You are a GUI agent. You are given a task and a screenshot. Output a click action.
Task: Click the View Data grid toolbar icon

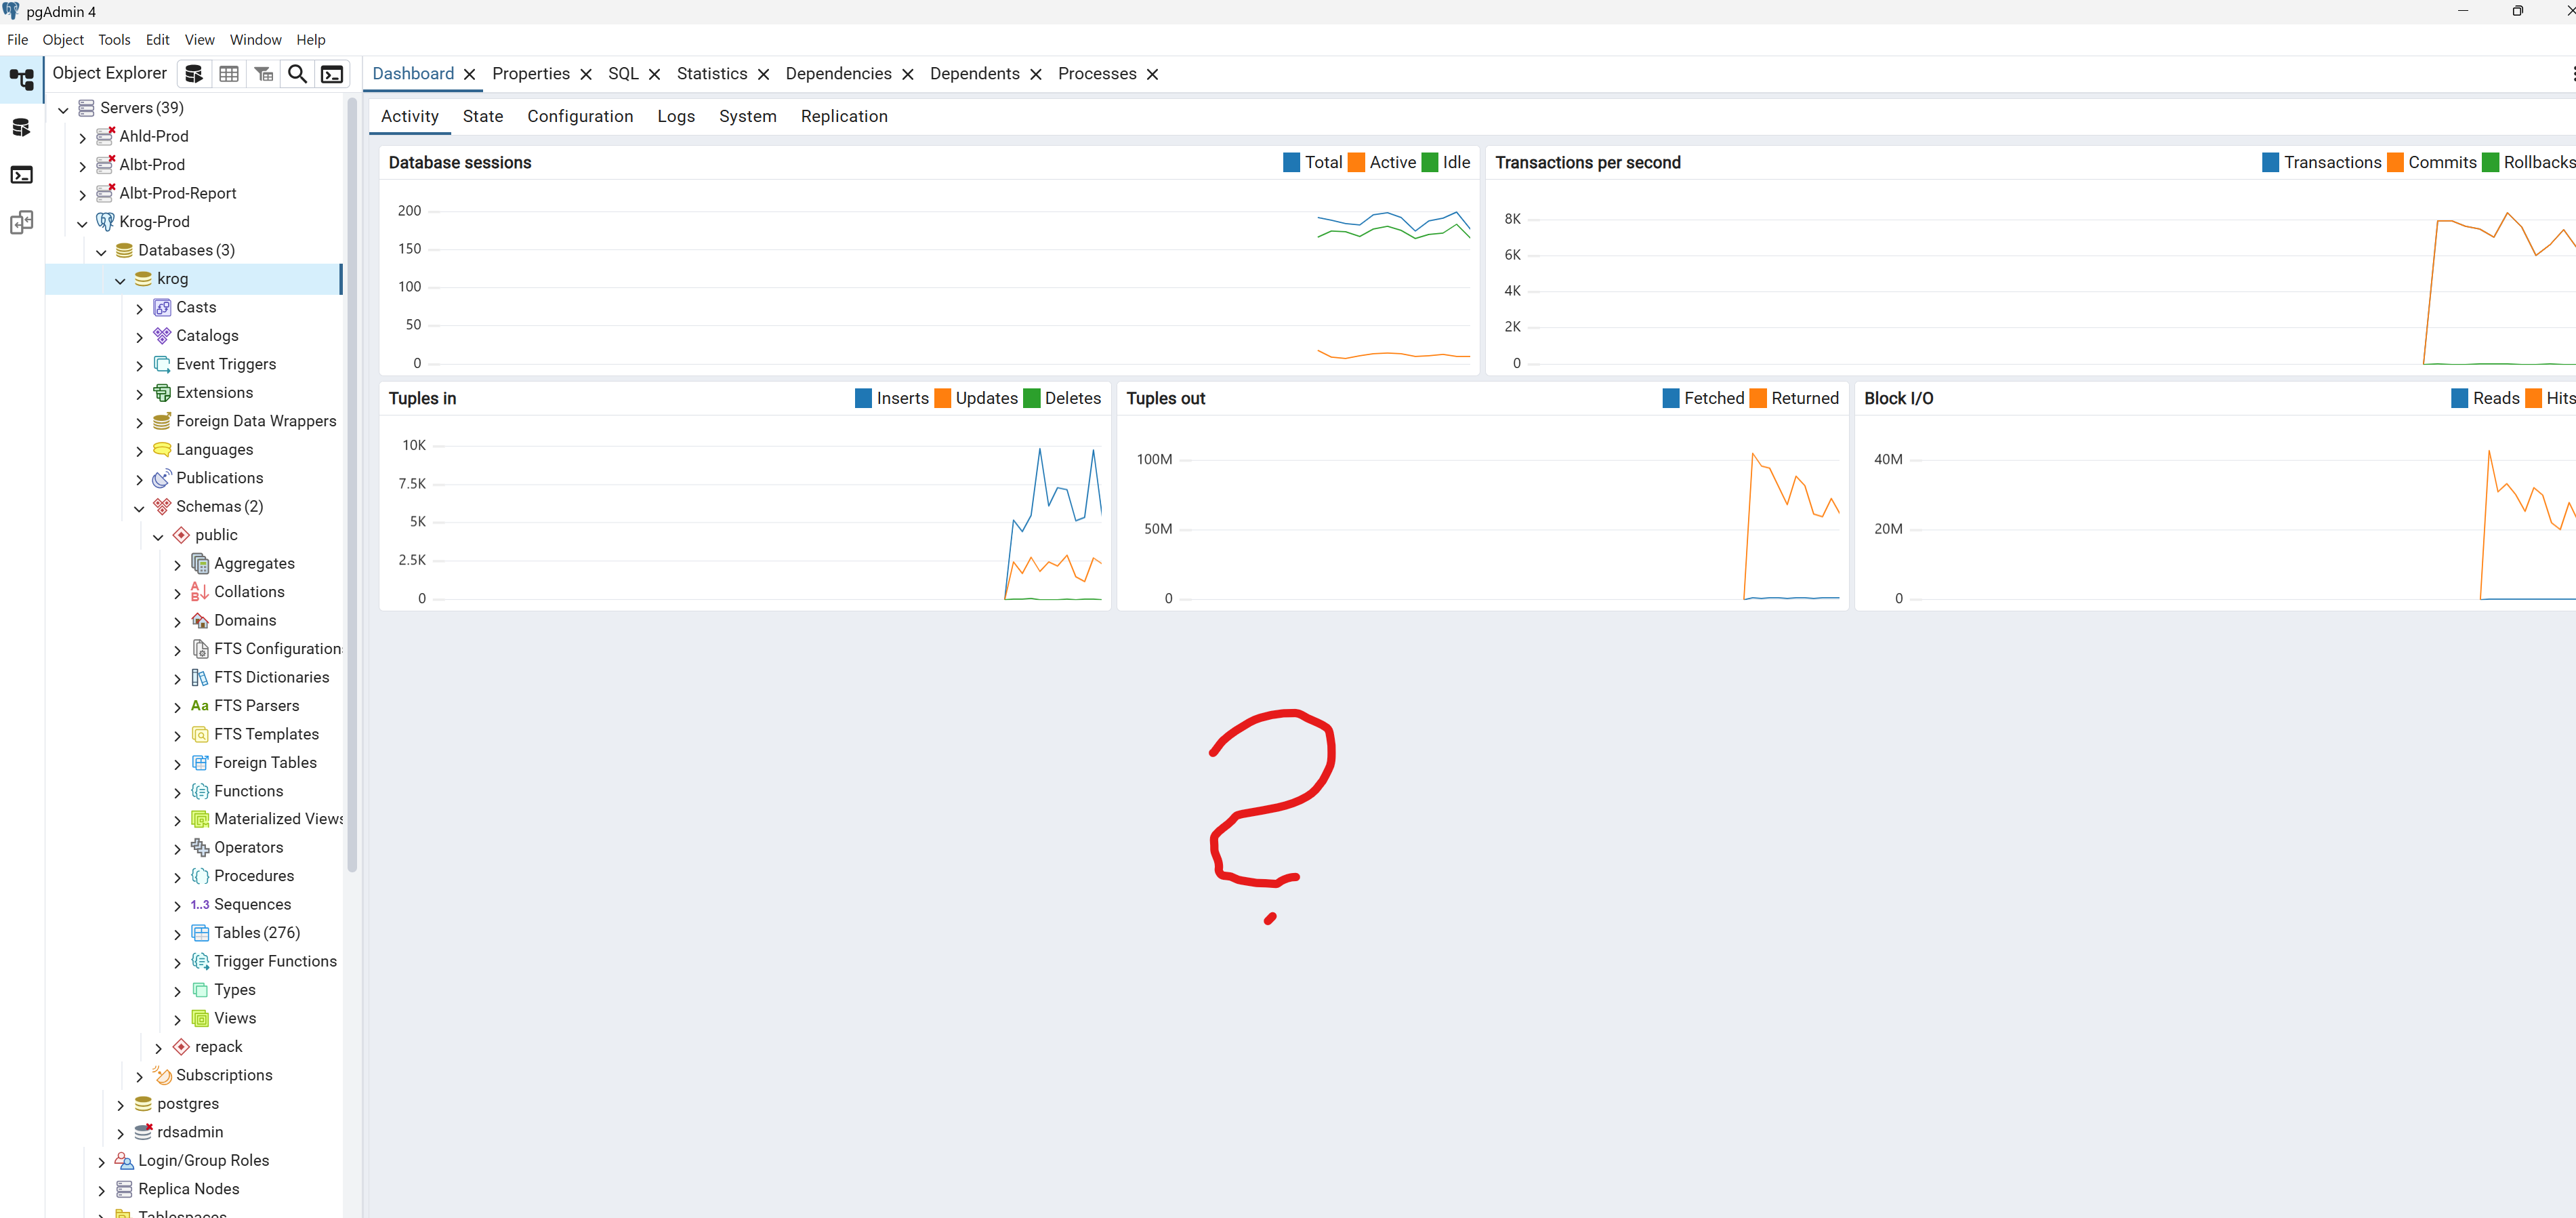tap(229, 74)
